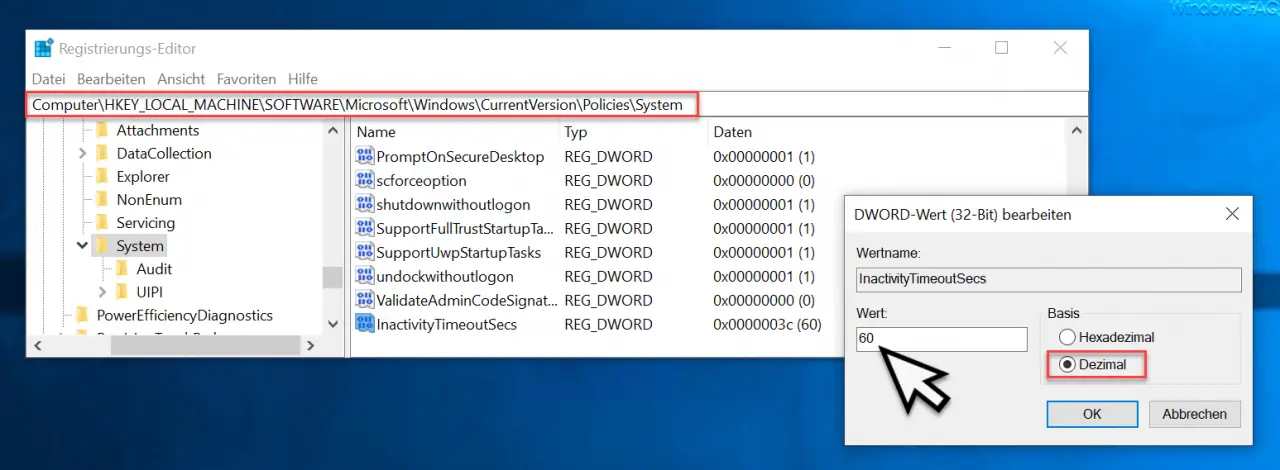Screen dimensions: 1280x470
Task: Click the Audit folder icon
Action: tap(121, 268)
